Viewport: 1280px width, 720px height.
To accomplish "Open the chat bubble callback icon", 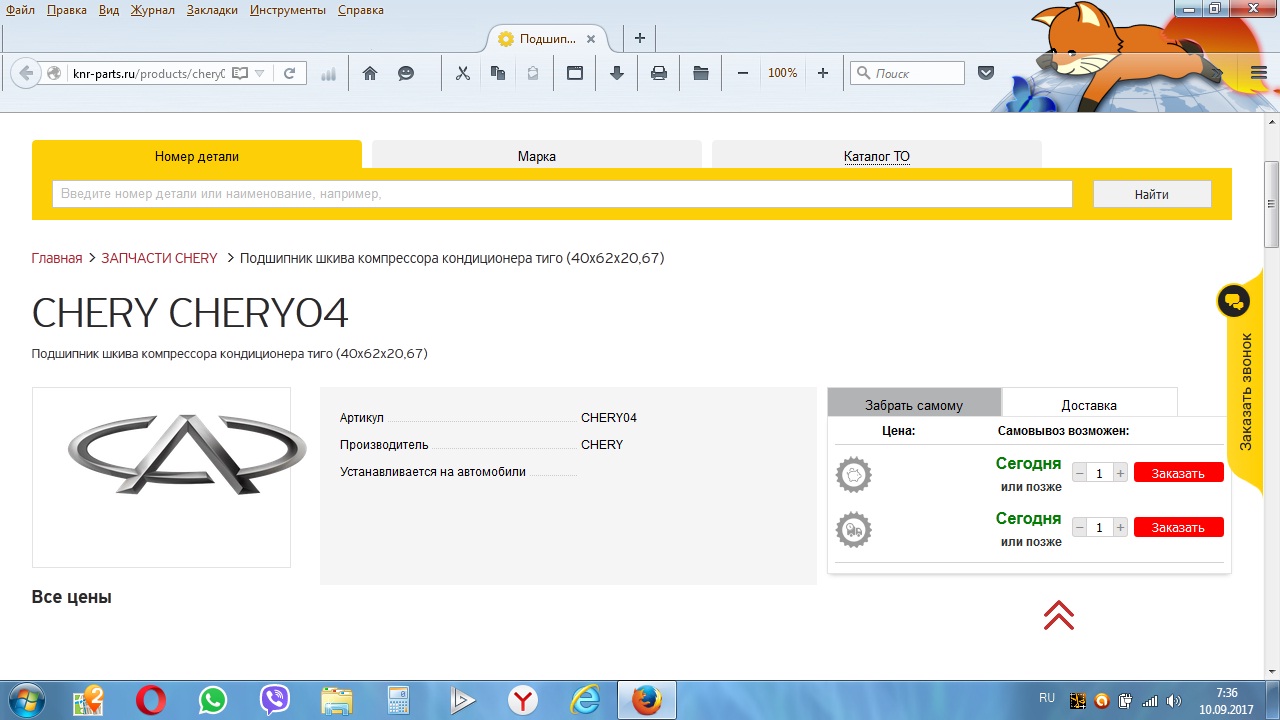I will click(x=1234, y=301).
